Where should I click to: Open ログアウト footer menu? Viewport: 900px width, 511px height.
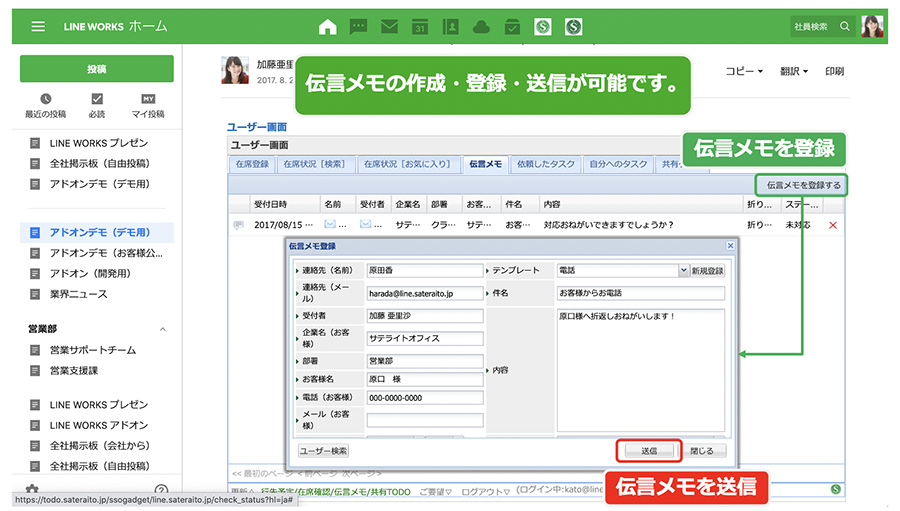point(485,491)
